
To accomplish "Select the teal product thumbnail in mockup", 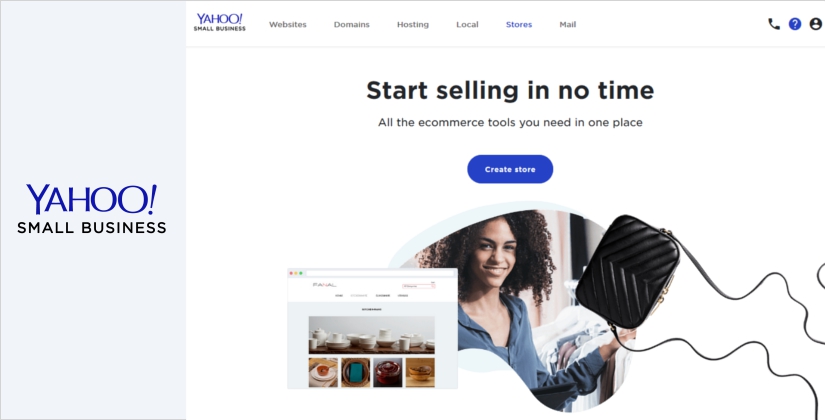I will 355,373.
